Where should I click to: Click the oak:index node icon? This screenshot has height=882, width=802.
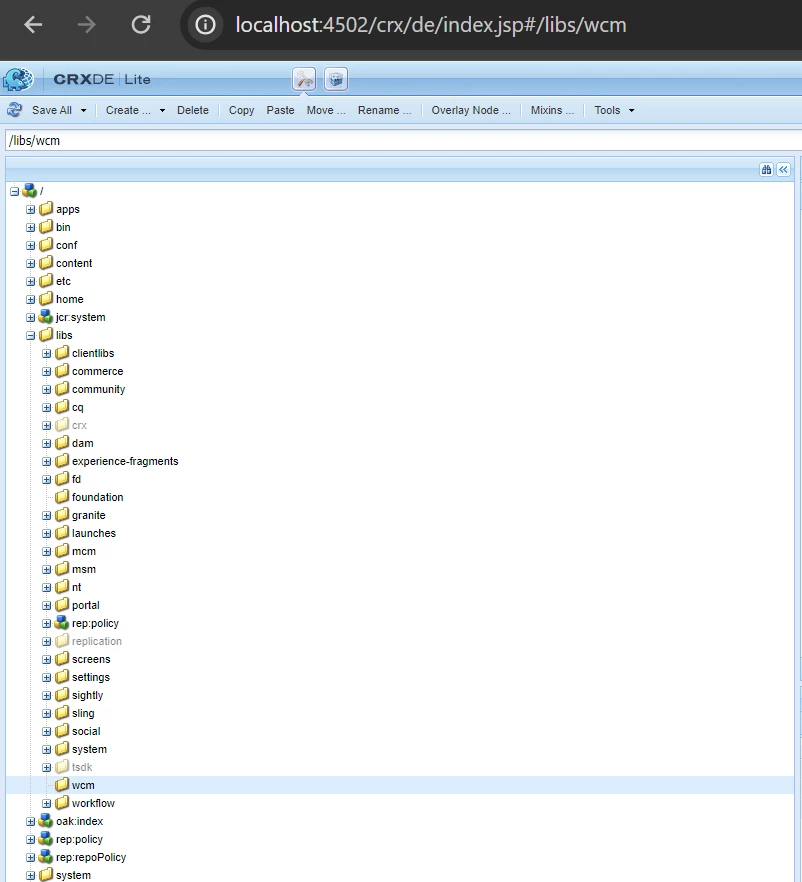pyautogui.click(x=46, y=821)
